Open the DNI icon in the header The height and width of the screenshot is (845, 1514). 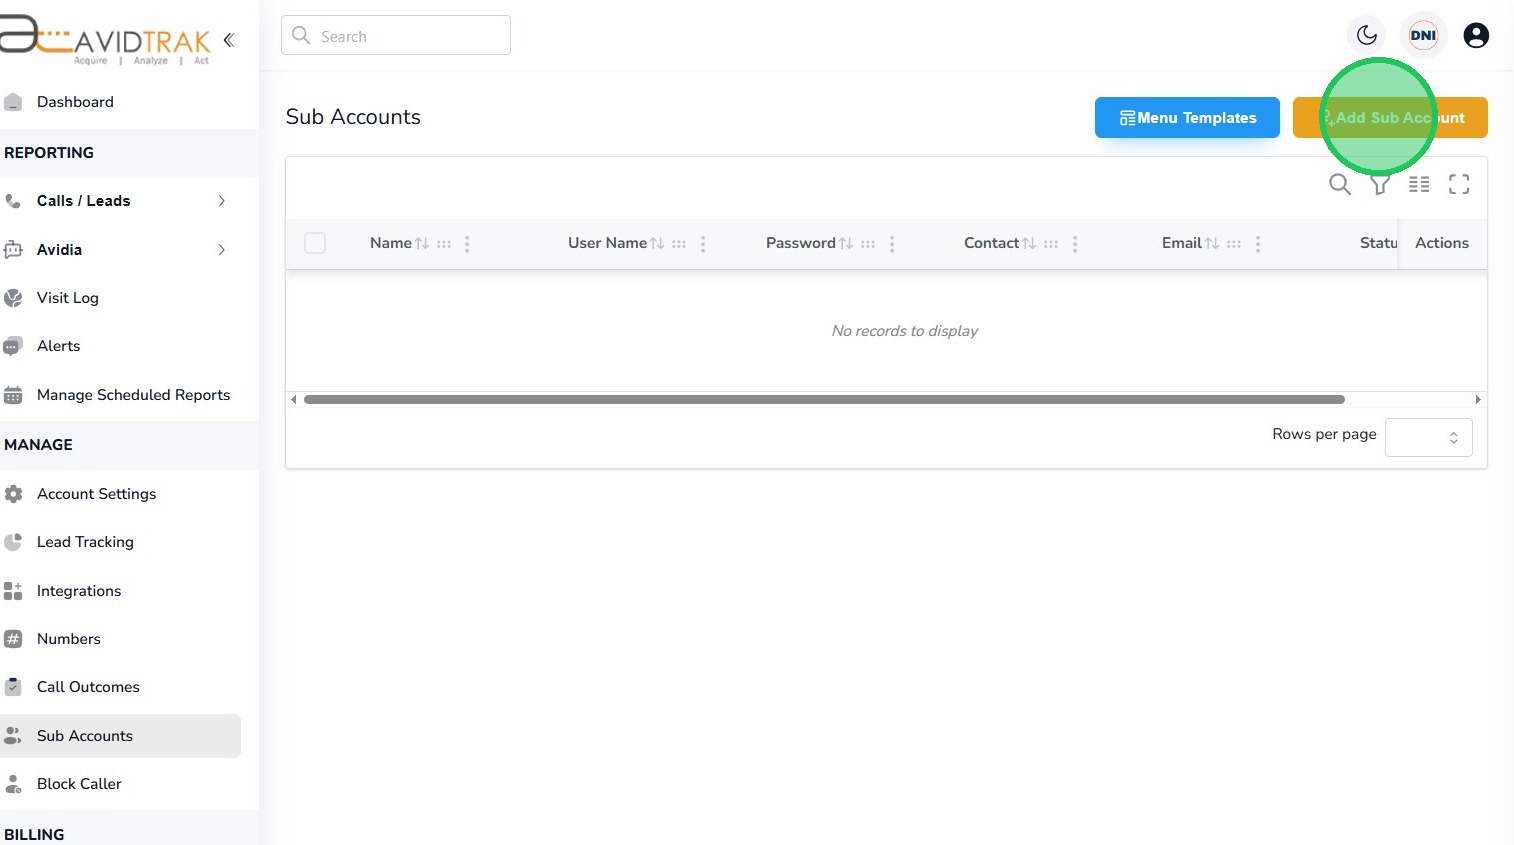tap(1423, 36)
